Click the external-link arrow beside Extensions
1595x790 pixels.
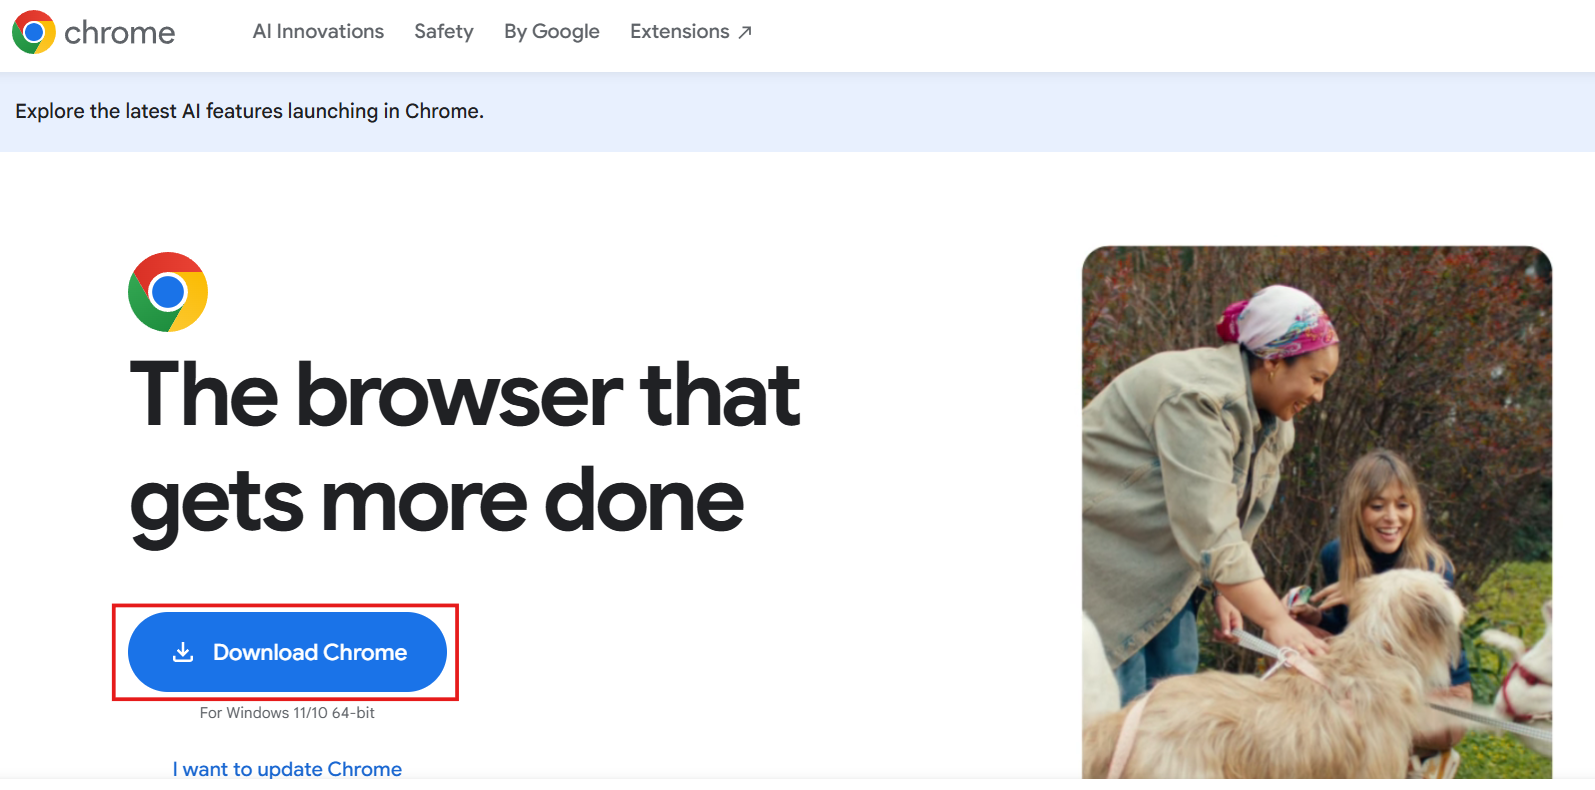[745, 32]
